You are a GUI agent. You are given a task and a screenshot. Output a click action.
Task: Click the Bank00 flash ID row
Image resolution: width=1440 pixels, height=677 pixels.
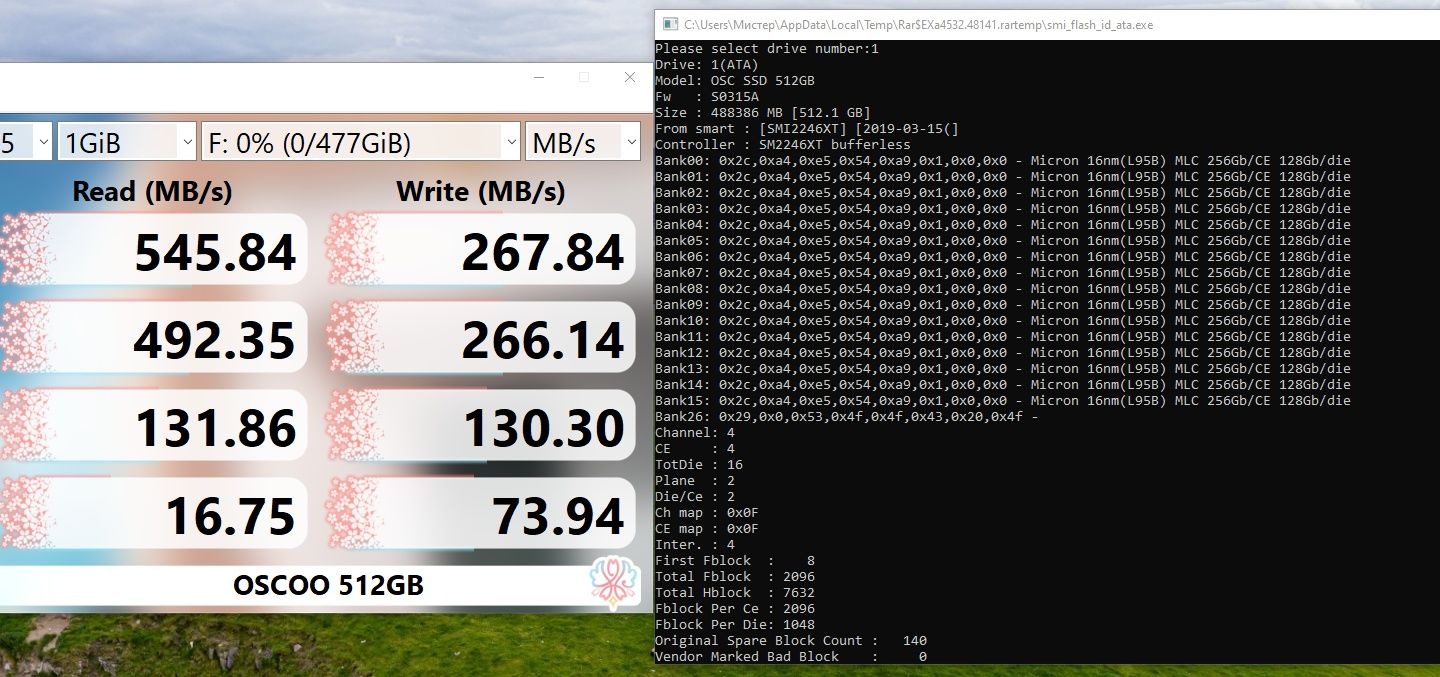pyautogui.click(x=1003, y=160)
